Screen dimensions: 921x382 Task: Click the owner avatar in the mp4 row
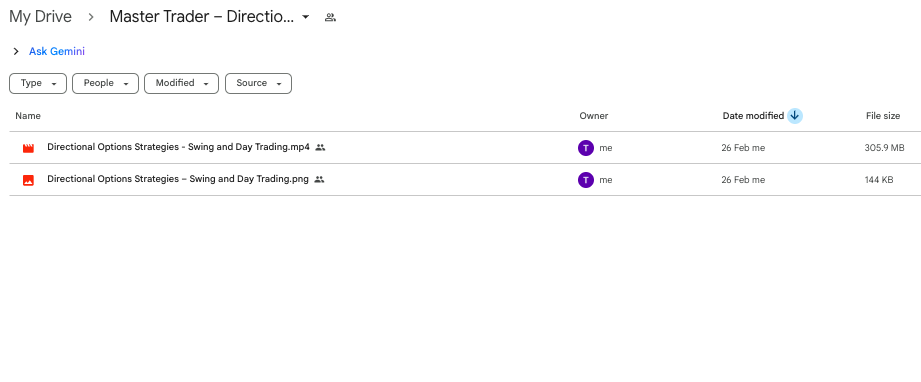pyautogui.click(x=586, y=148)
